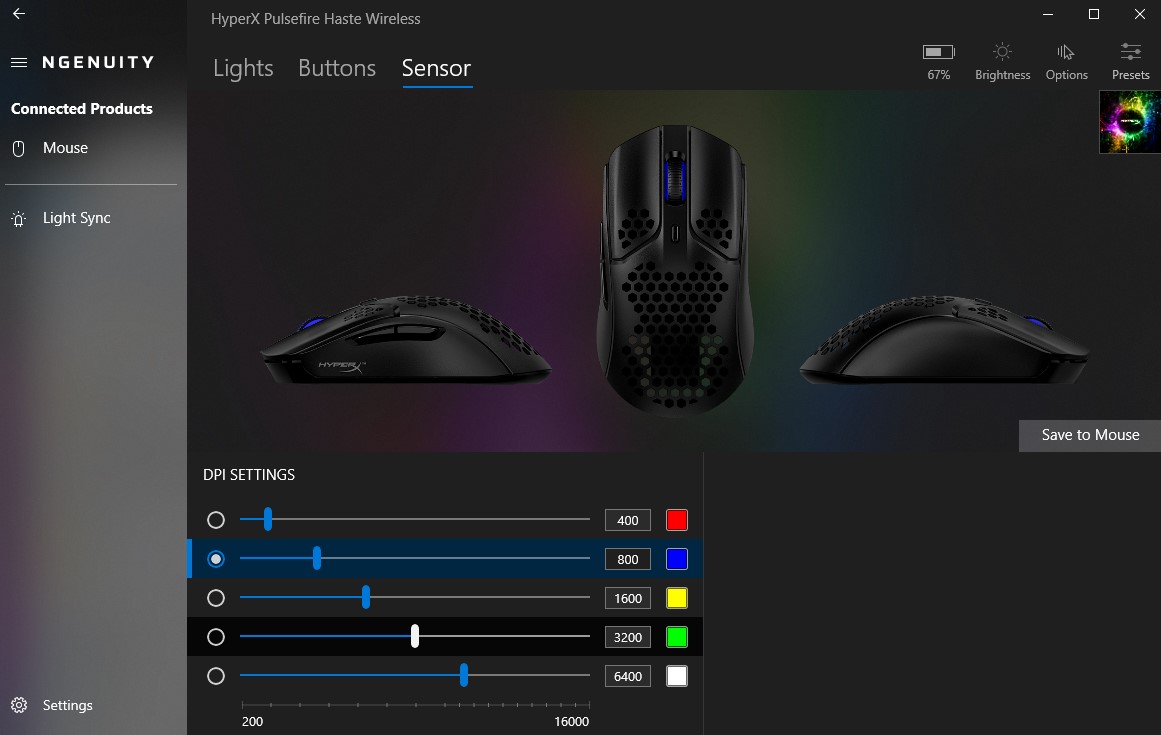
Task: Select the 1600 DPI radio button
Action: (x=215, y=597)
